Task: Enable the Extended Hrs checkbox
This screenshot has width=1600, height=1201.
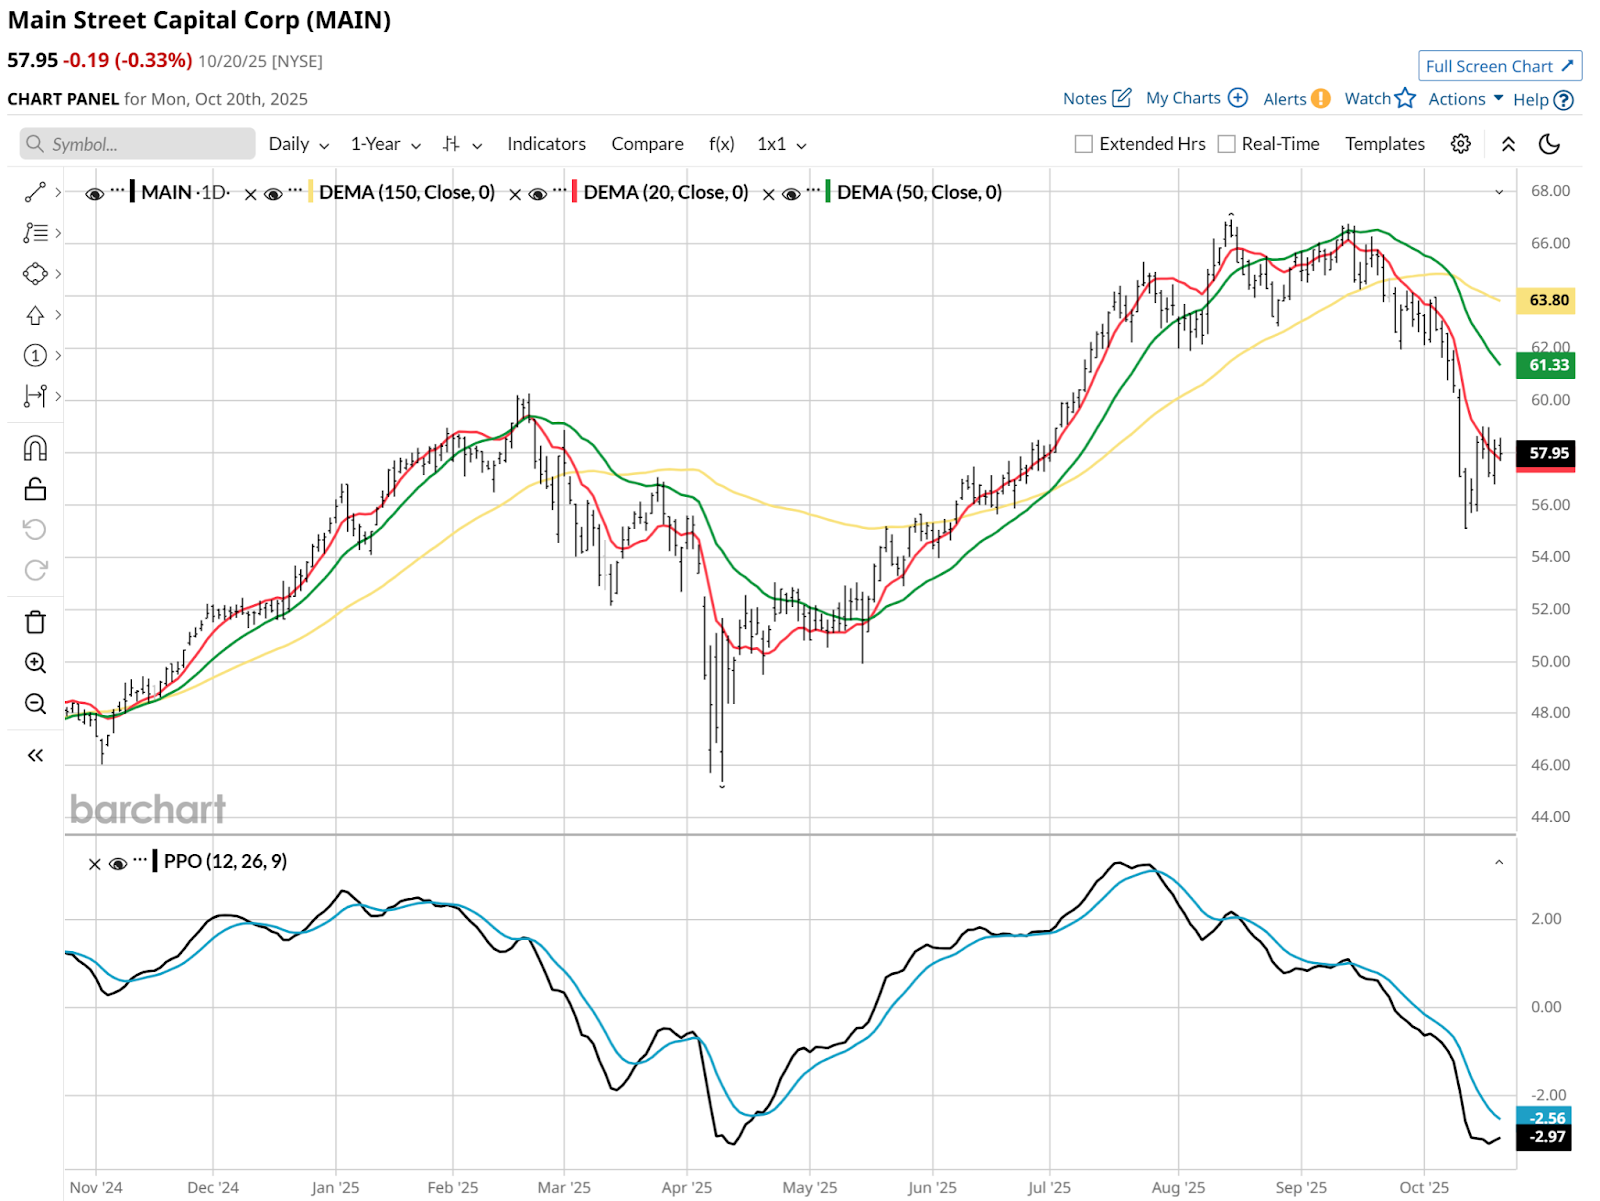Action: tap(1083, 144)
